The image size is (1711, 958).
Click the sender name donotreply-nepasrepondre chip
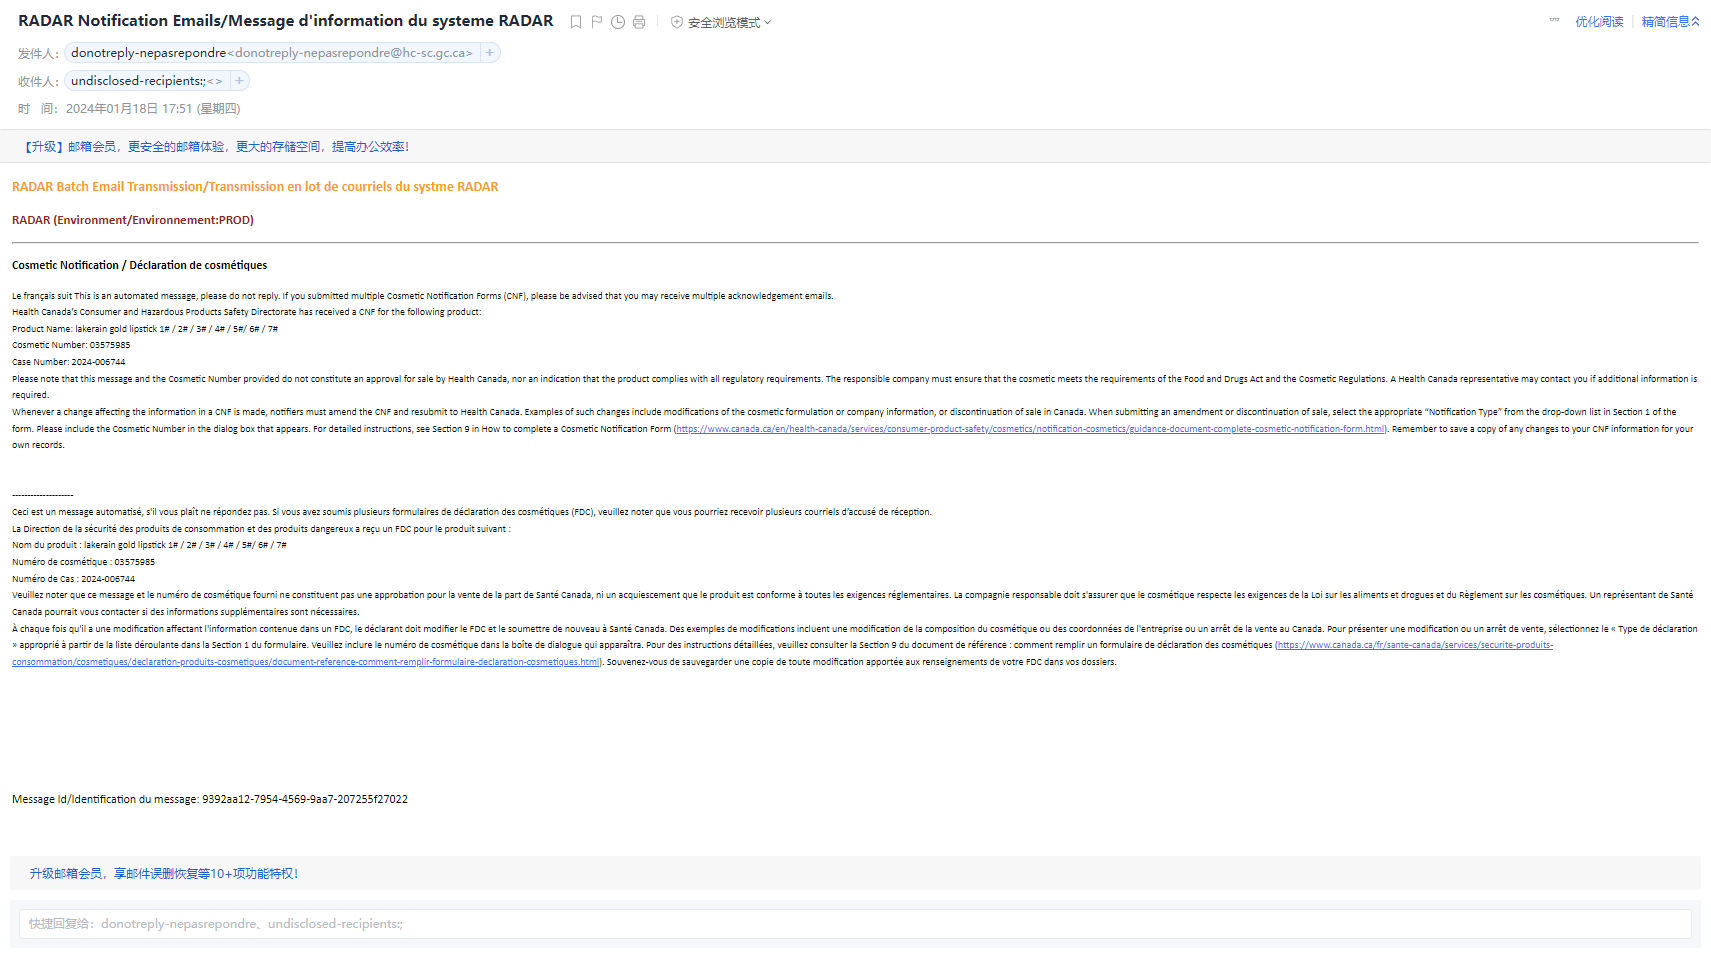148,53
